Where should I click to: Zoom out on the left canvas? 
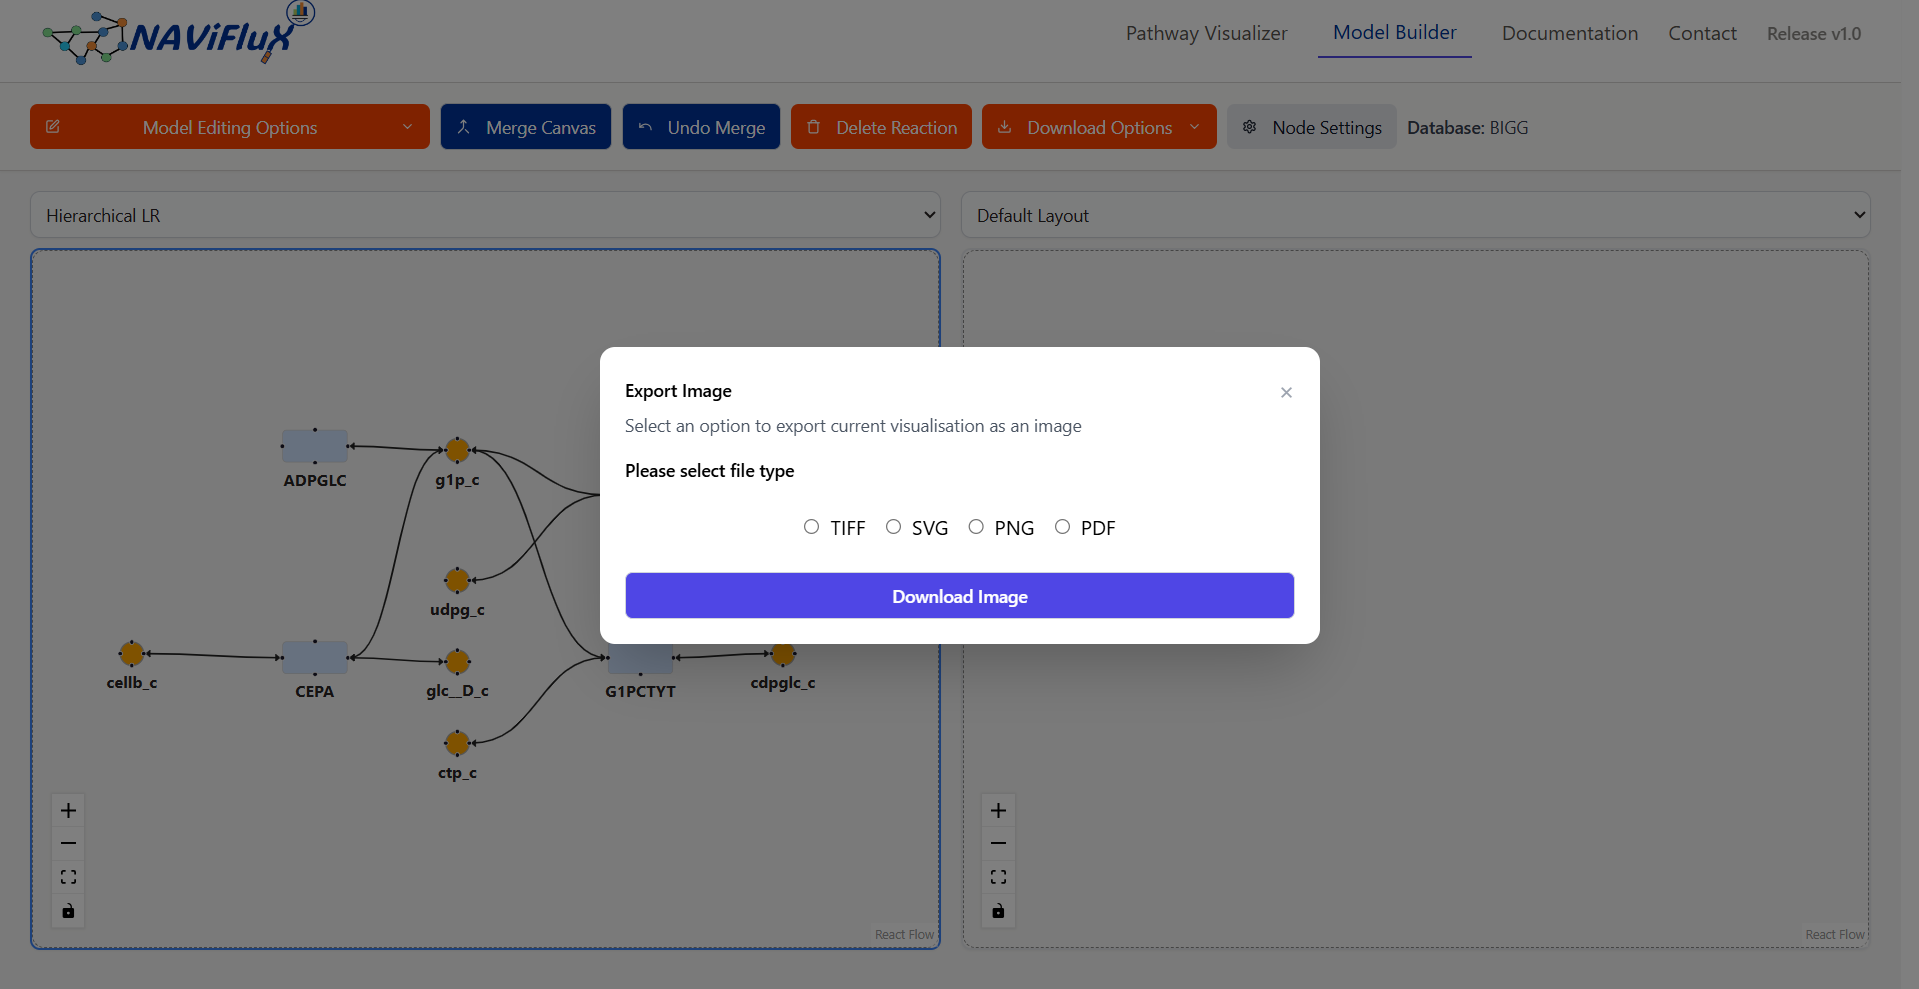(x=67, y=843)
